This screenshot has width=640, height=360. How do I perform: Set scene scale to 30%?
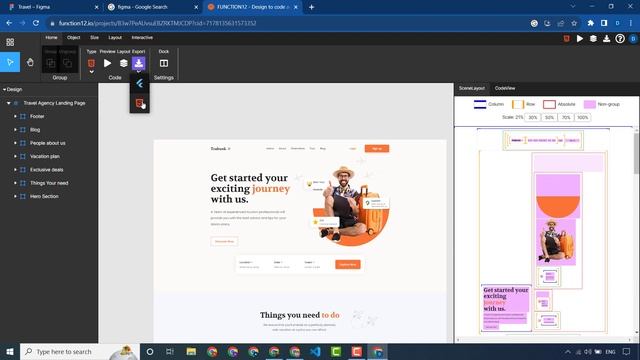click(533, 118)
